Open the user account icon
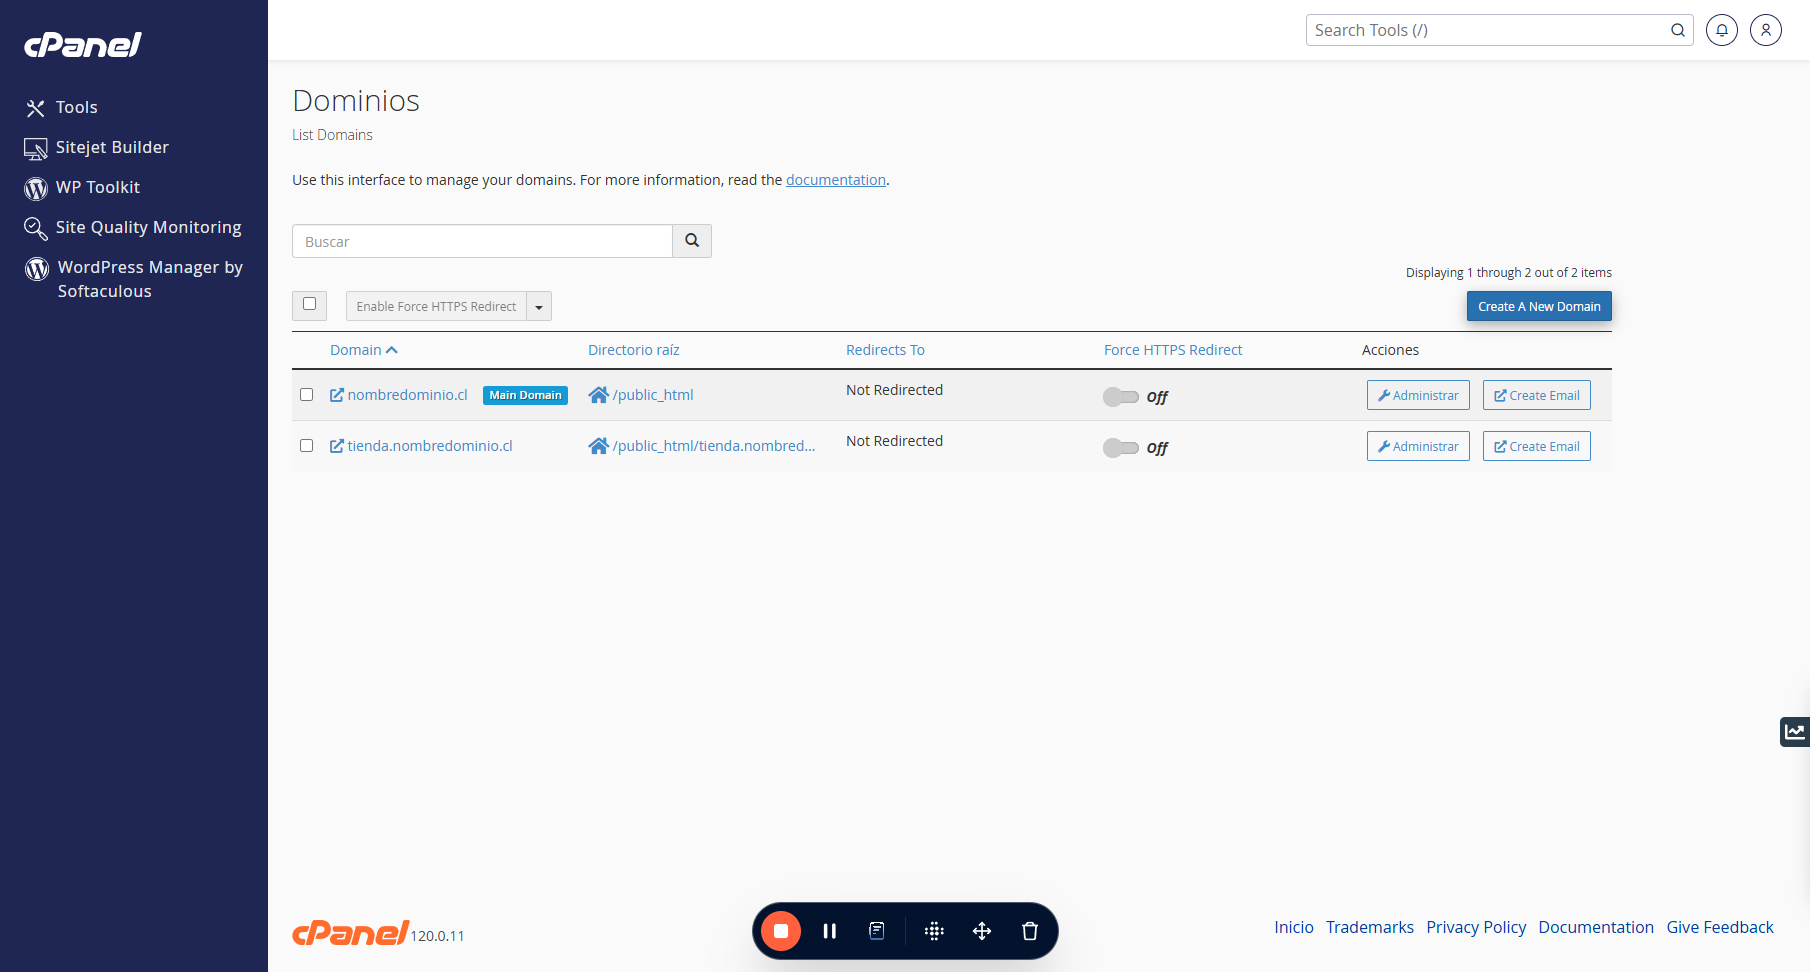This screenshot has height=972, width=1810. (x=1766, y=30)
